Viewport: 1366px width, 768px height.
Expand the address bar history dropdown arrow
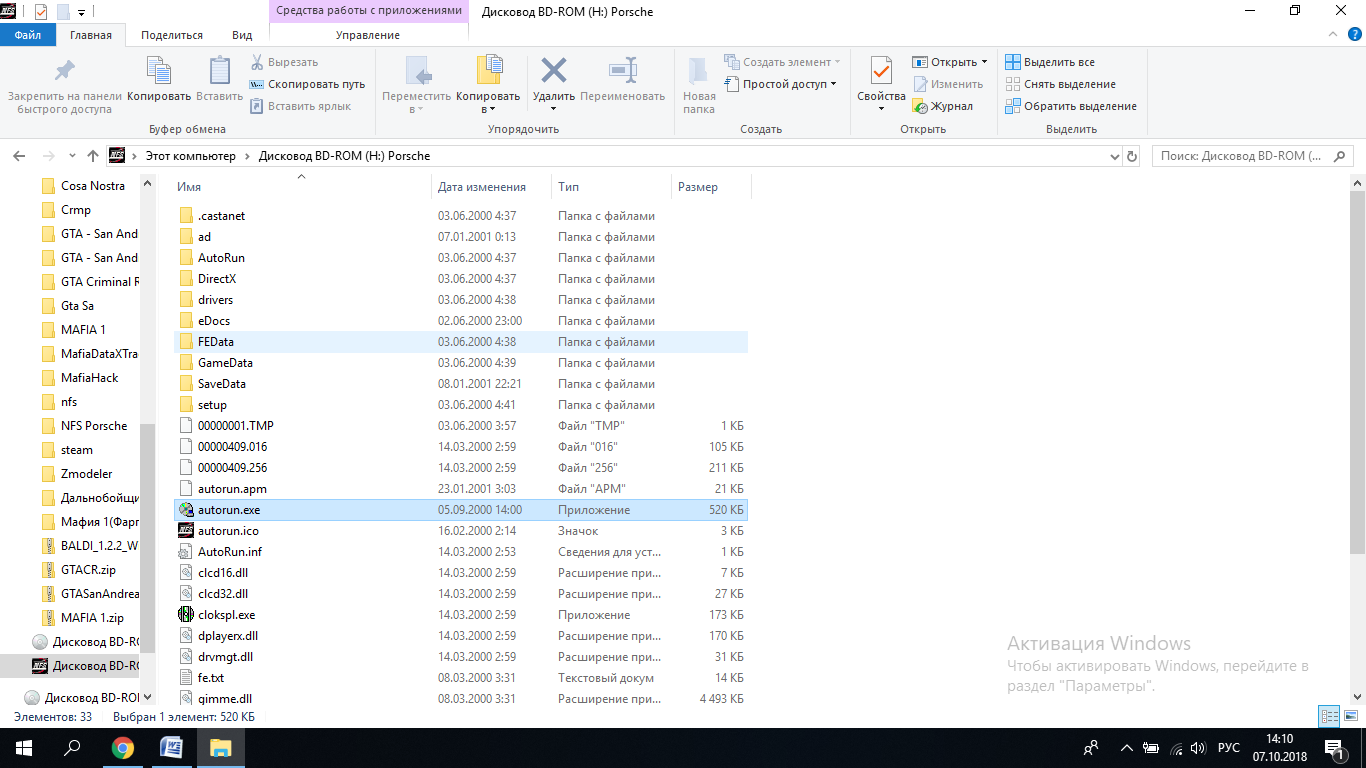1116,157
